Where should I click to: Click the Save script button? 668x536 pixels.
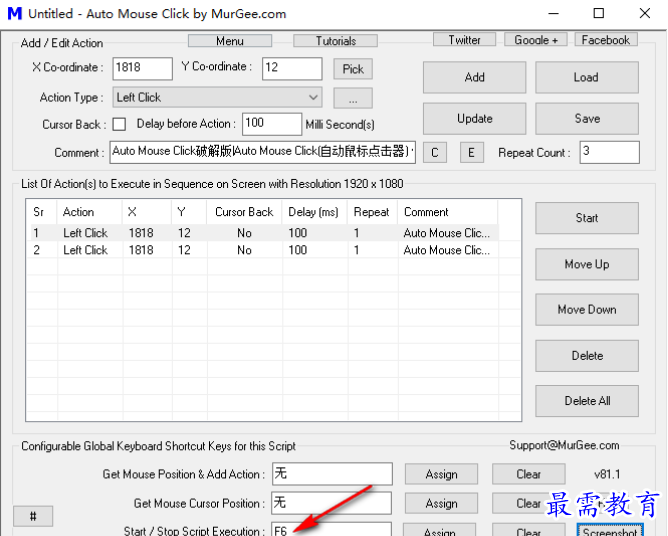click(587, 118)
